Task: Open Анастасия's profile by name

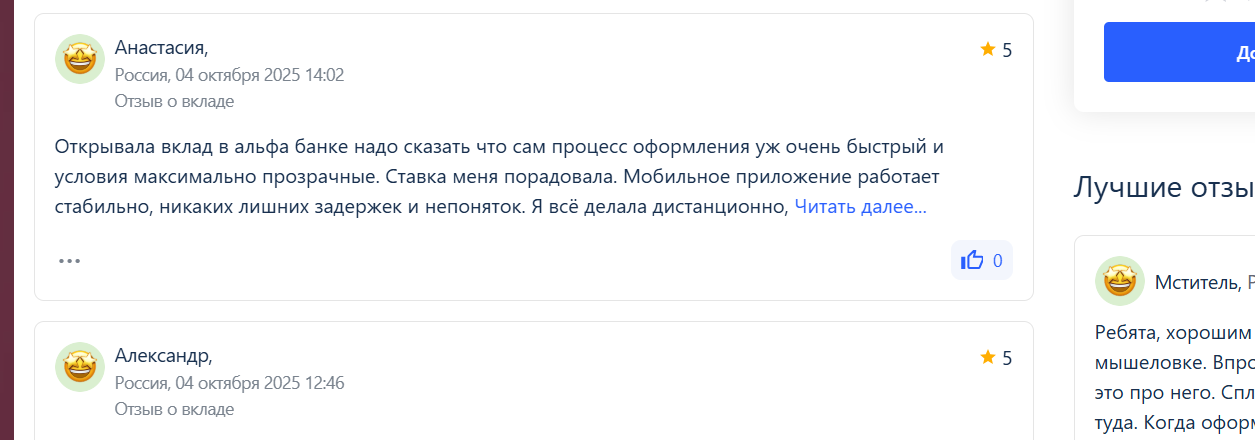Action: [161, 47]
